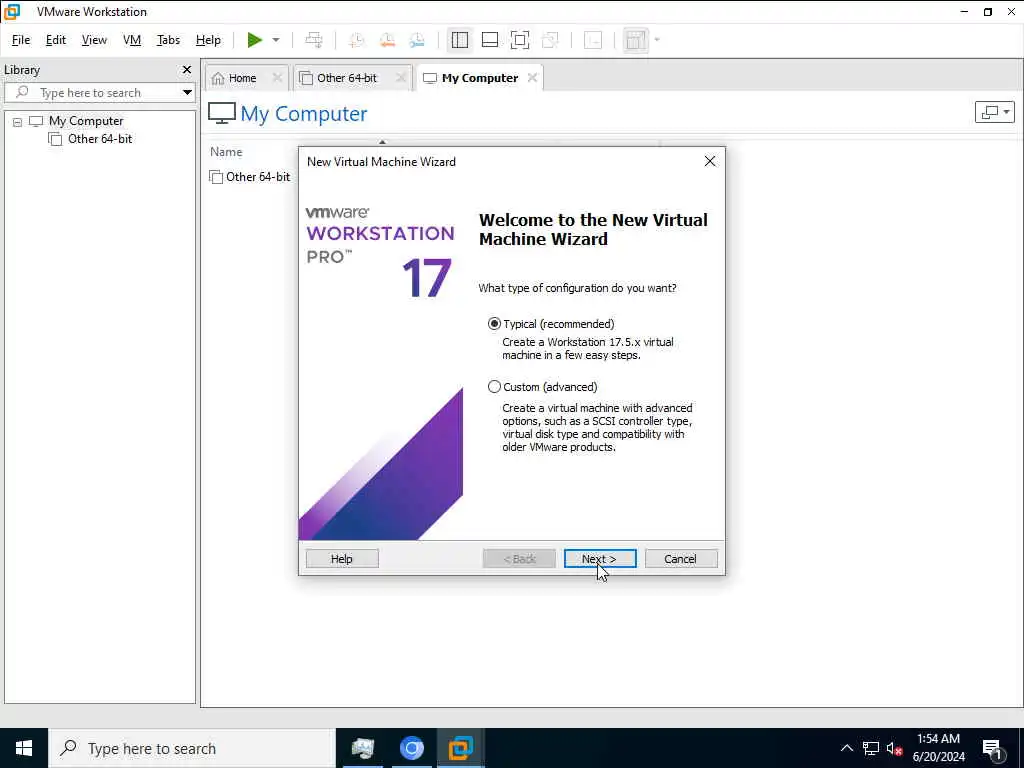Click the Enter Full Screen toolbar icon
The width and height of the screenshot is (1024, 768).
[x=520, y=40]
